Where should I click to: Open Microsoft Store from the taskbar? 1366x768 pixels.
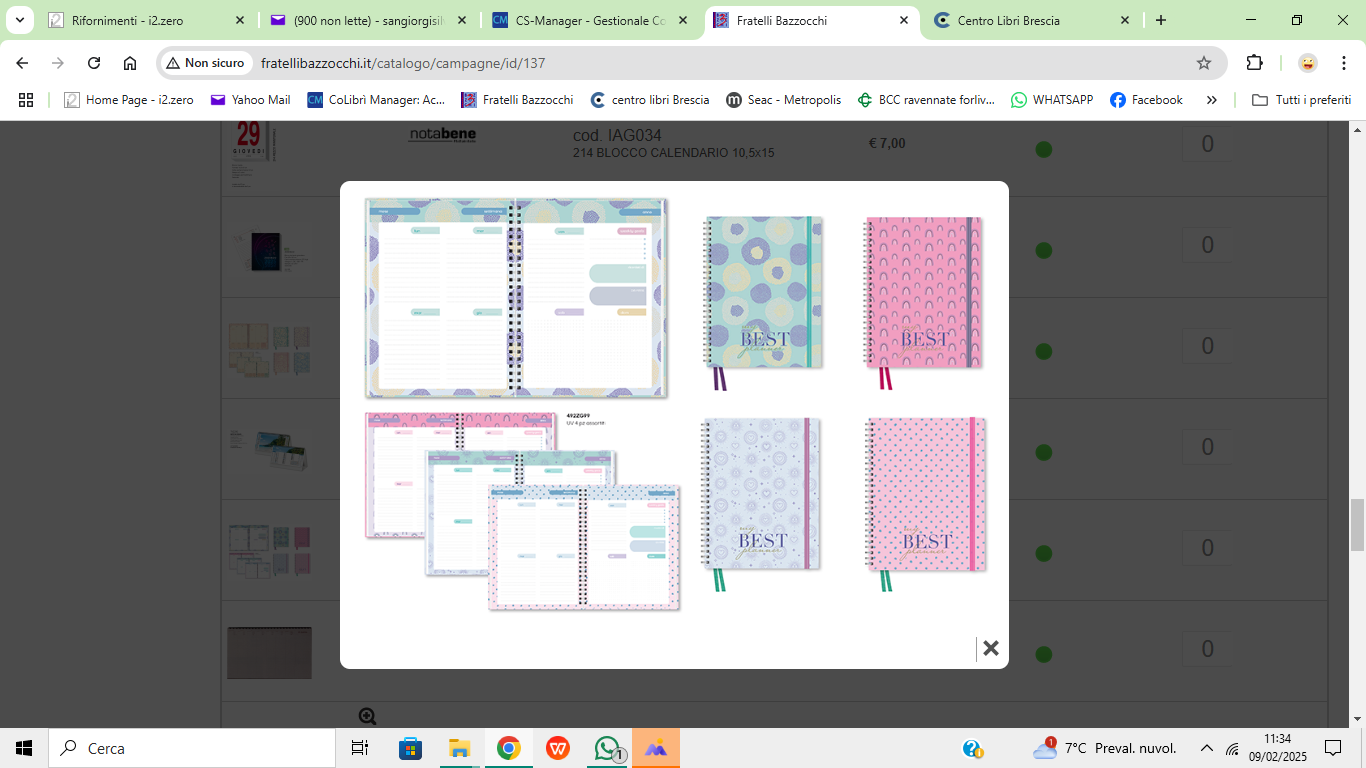(410, 748)
